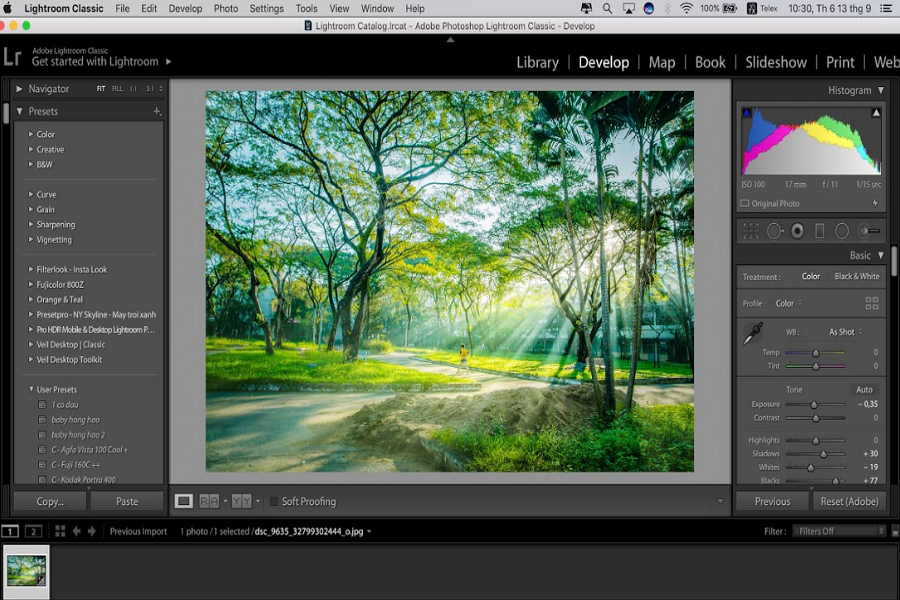Open the dsc_9635 filename source menu
900x600 pixels.
click(313, 531)
